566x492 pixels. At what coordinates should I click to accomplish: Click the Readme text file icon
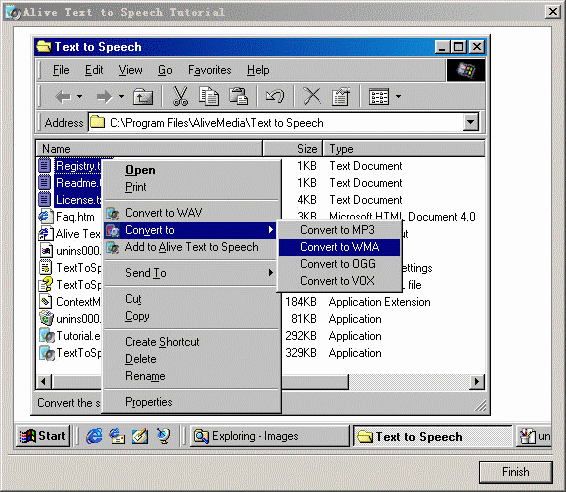pyautogui.click(x=44, y=183)
